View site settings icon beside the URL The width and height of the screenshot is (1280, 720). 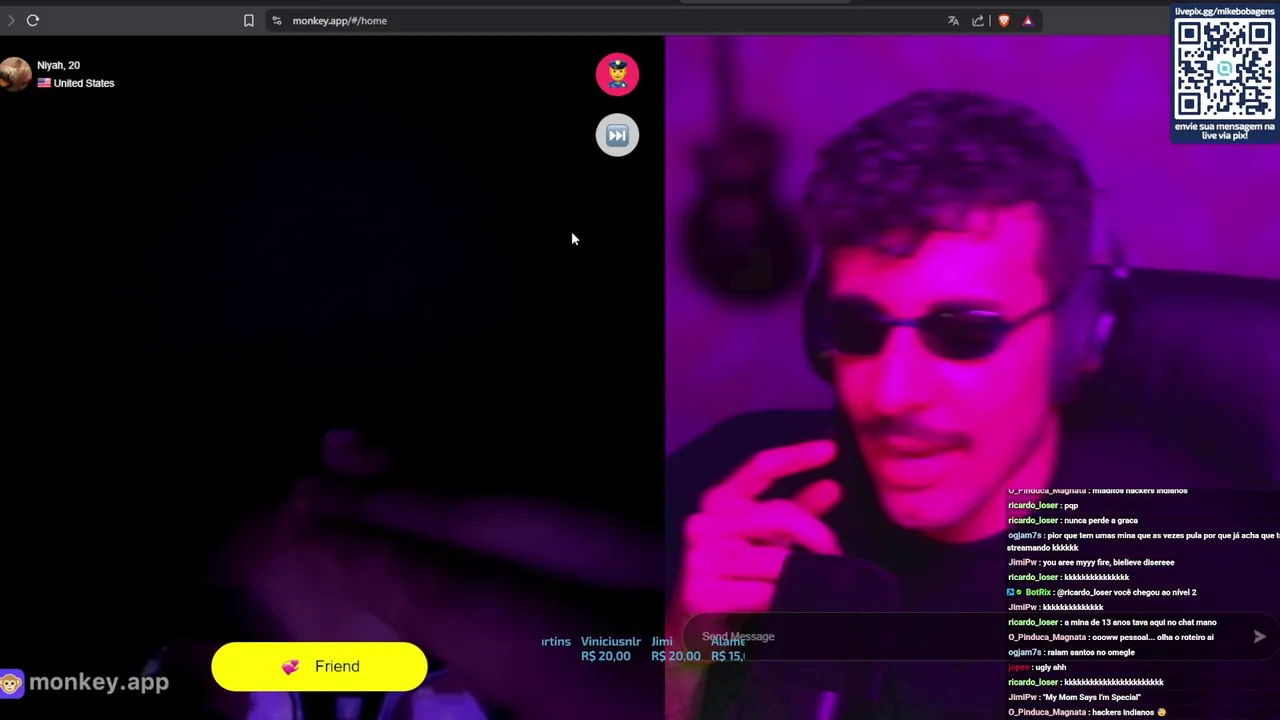click(x=277, y=20)
